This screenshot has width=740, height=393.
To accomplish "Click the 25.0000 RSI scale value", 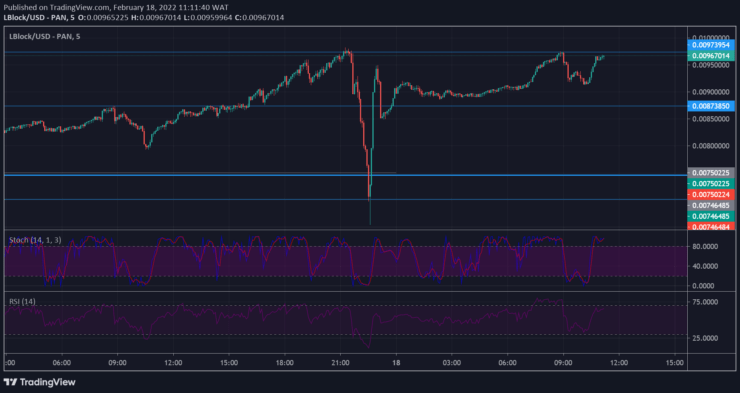I will tap(705, 338).
